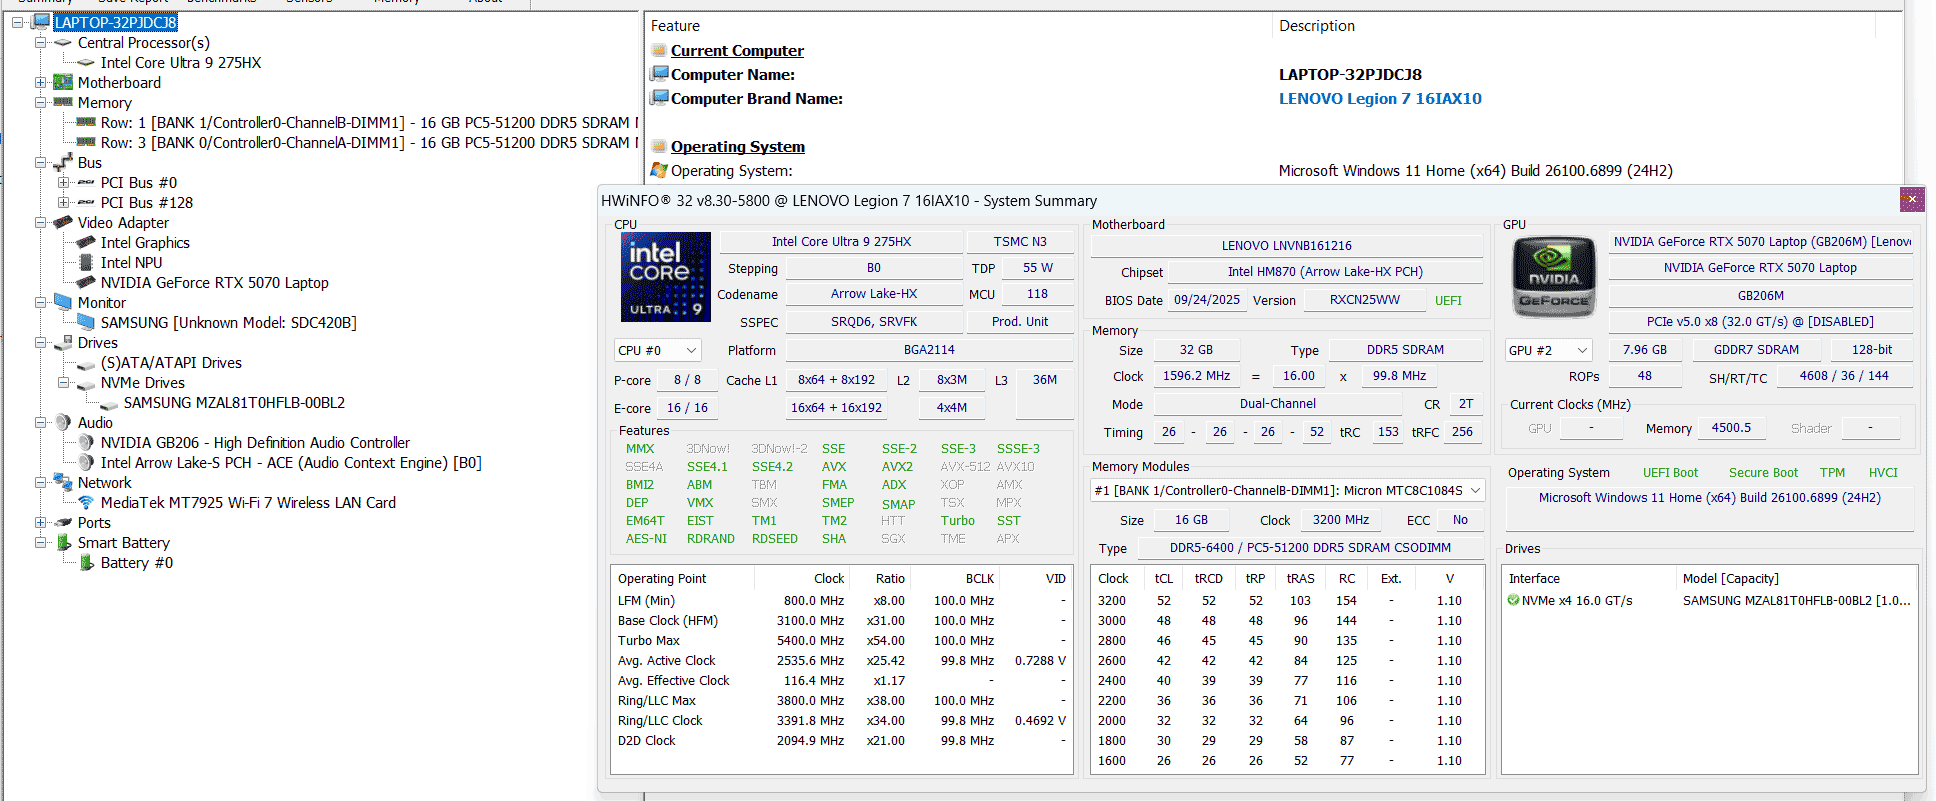This screenshot has height=801, width=1936.
Task: Click the green check NVMe drive icon
Action: (1513, 601)
